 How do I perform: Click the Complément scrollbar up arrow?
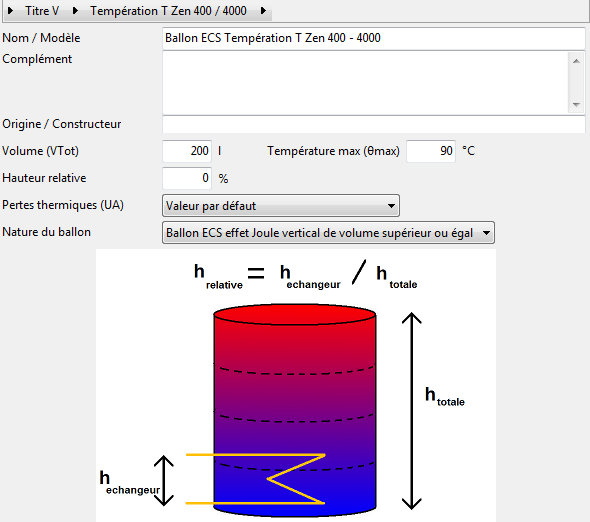point(576,61)
